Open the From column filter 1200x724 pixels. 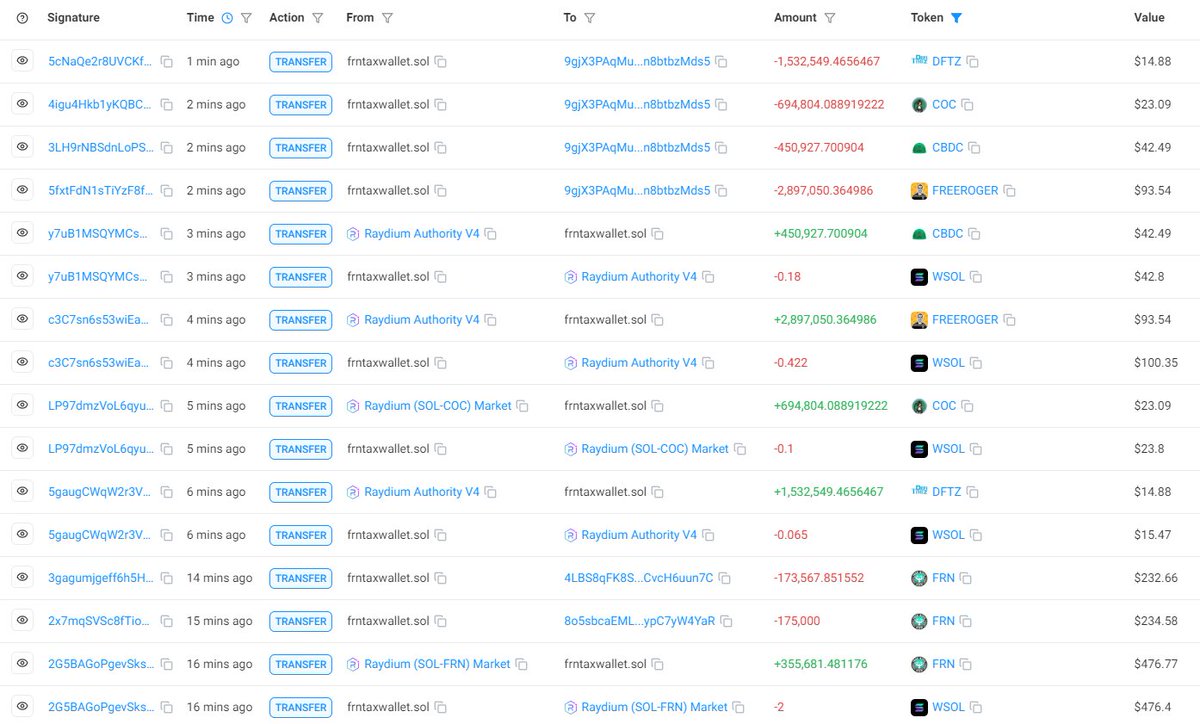[x=388, y=18]
